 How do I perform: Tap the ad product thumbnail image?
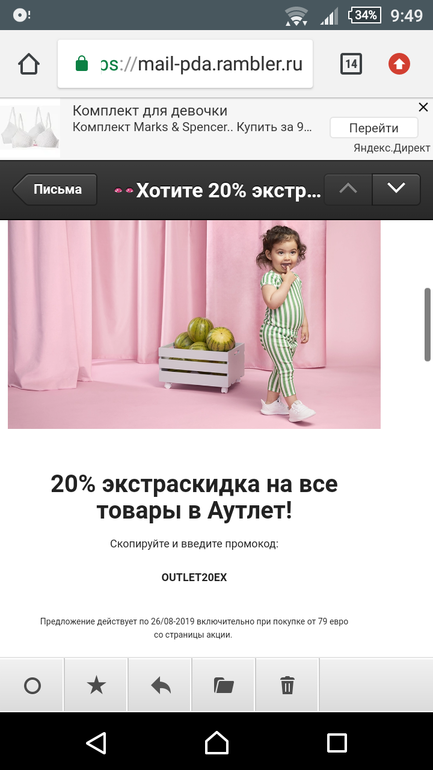[30, 129]
